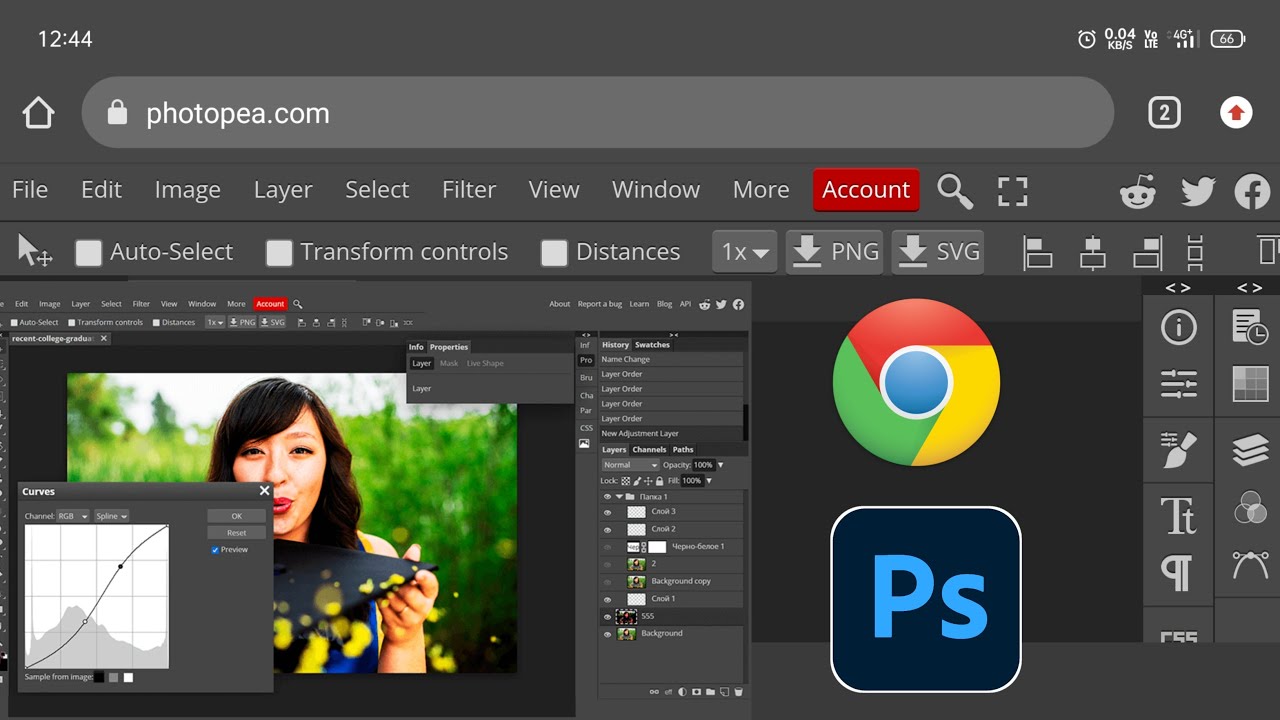Open the magnifier search icon beside Account
The image size is (1280, 720).
pyautogui.click(x=955, y=190)
